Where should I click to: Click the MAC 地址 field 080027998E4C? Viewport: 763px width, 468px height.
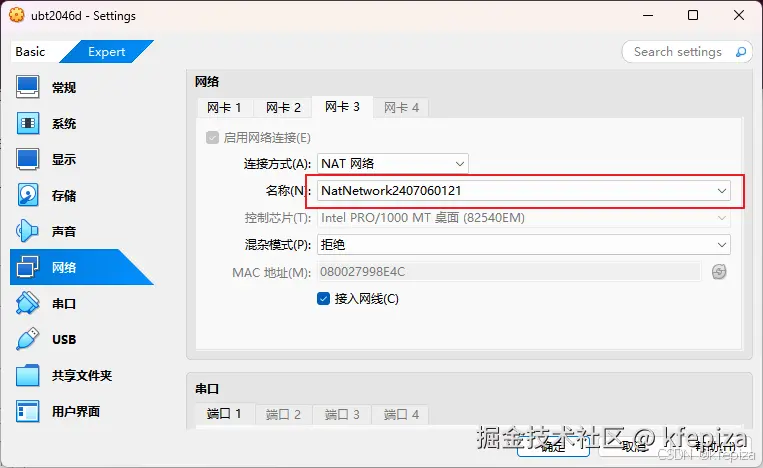pos(509,271)
